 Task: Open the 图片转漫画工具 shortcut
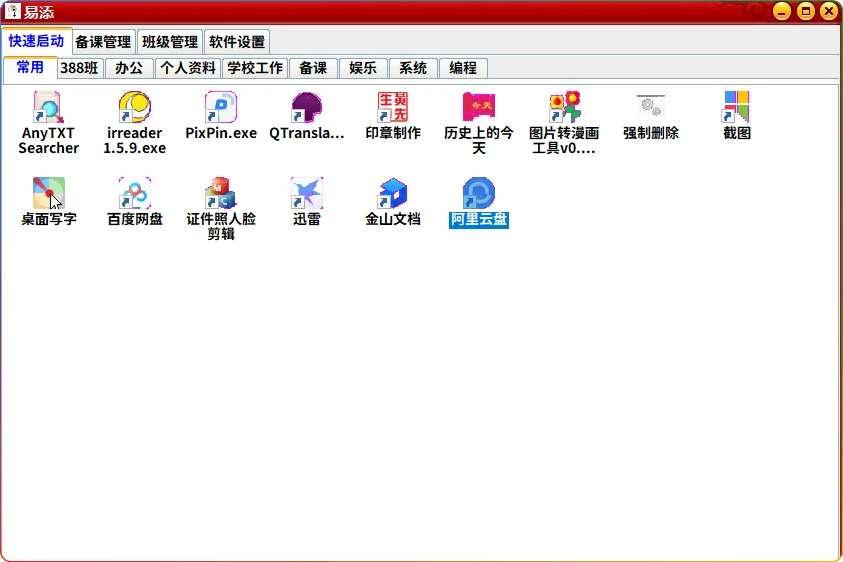point(565,106)
